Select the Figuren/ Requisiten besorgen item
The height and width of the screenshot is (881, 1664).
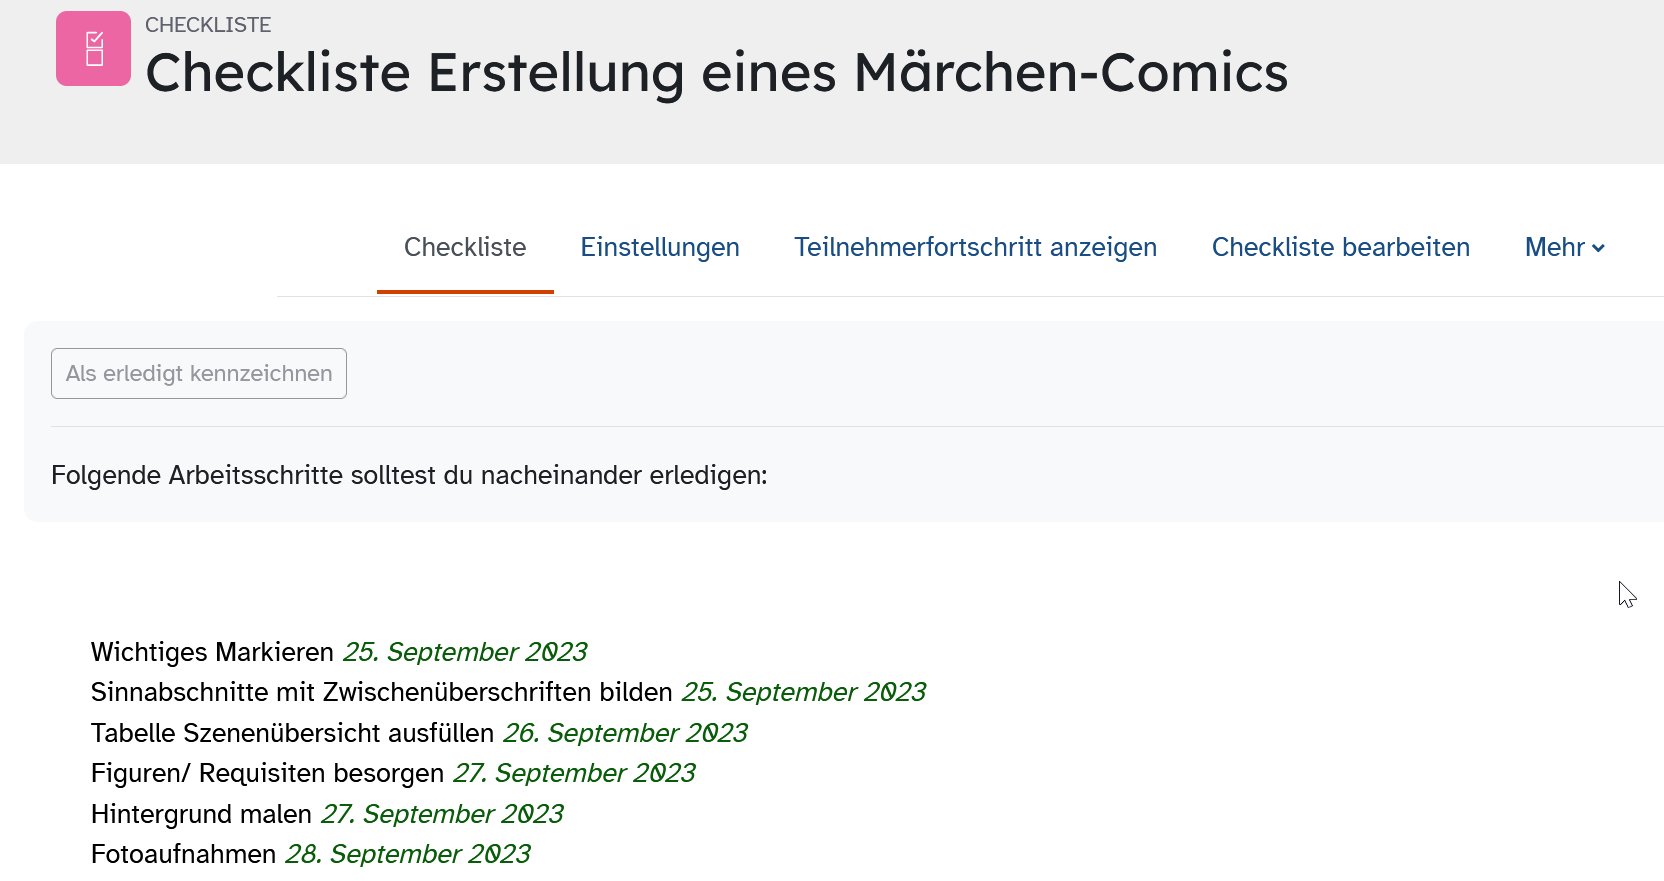(x=267, y=773)
